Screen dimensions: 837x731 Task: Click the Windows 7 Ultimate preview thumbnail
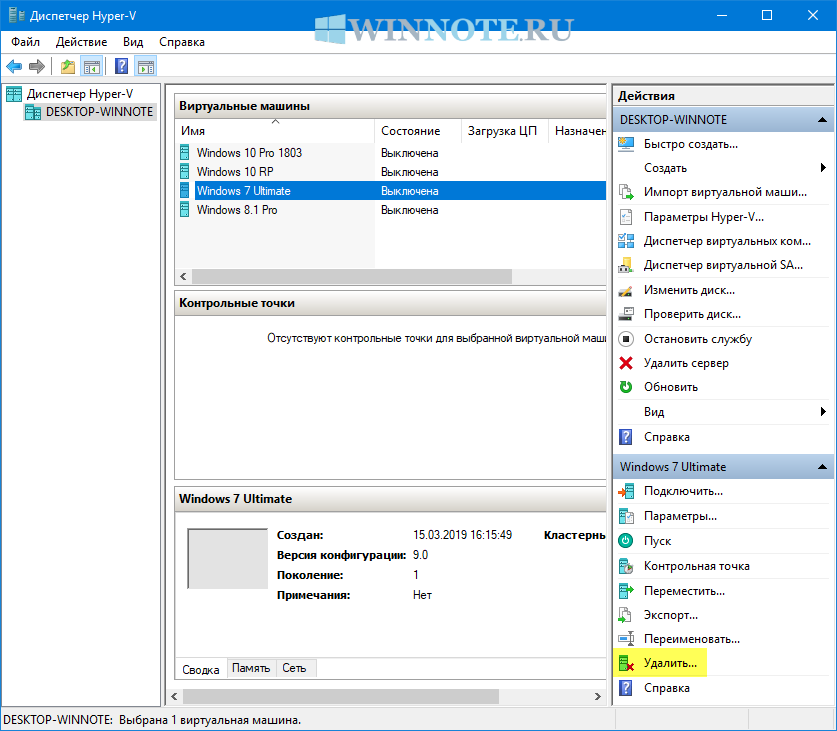(227, 559)
